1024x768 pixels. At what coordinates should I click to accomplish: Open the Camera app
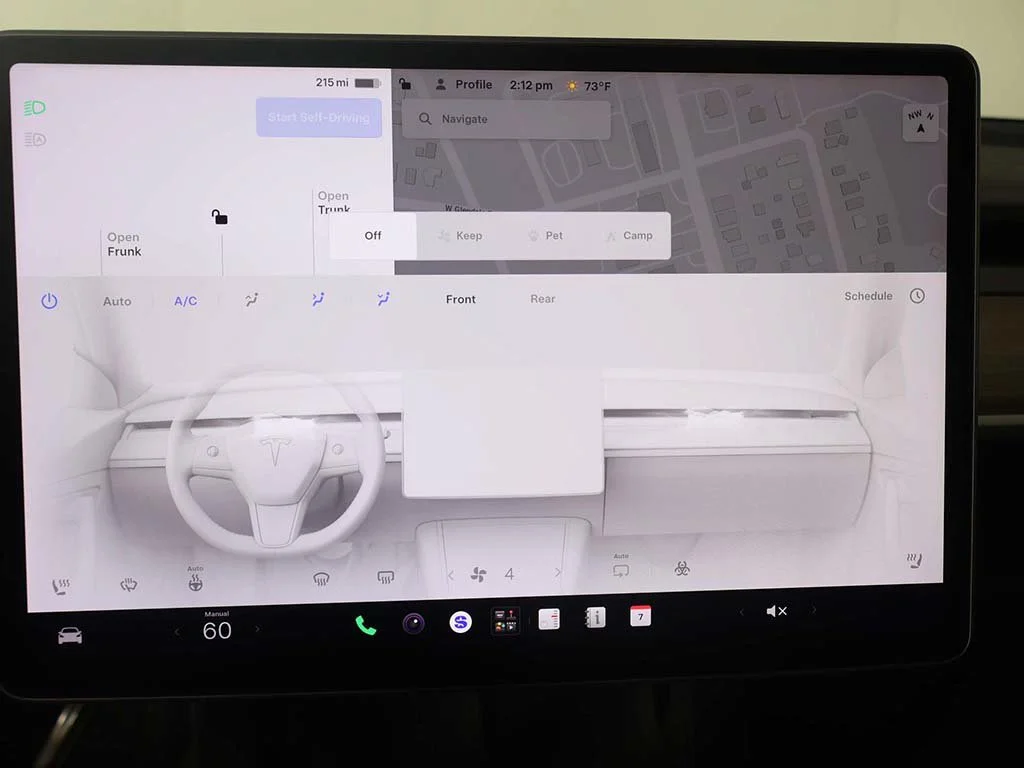pyautogui.click(x=413, y=624)
